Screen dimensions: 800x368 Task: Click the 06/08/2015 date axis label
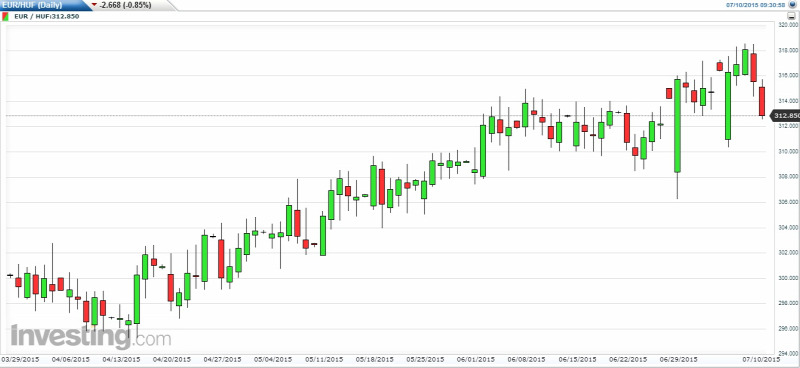coord(527,360)
